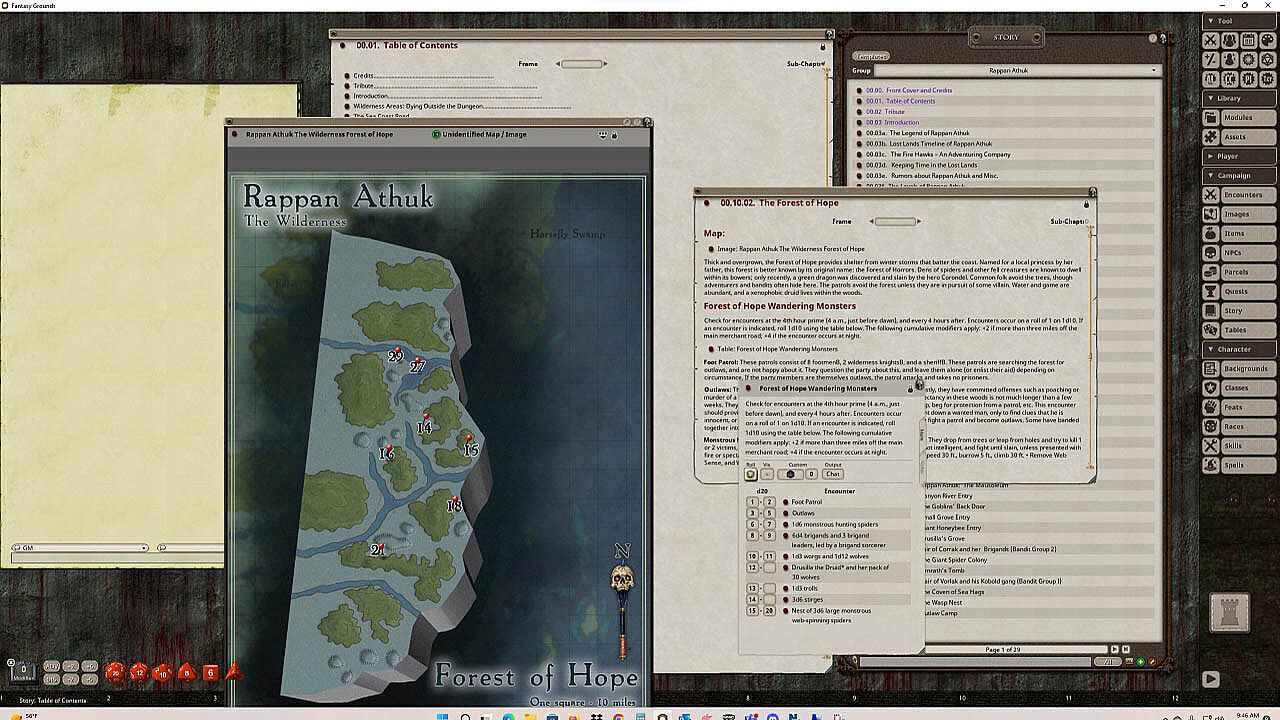Open the combat tracker crossed-swords tool icon
This screenshot has height=720, width=1280.
[x=1211, y=41]
